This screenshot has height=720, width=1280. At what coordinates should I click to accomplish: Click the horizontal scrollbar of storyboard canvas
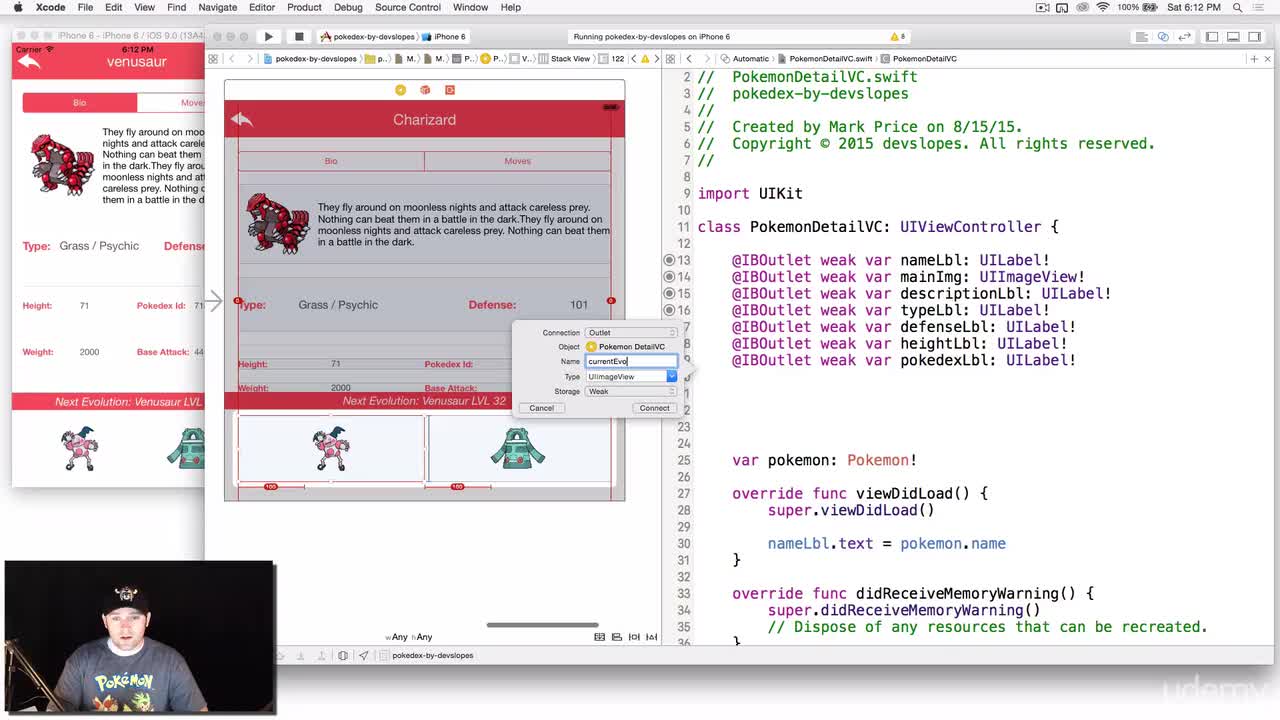542,625
